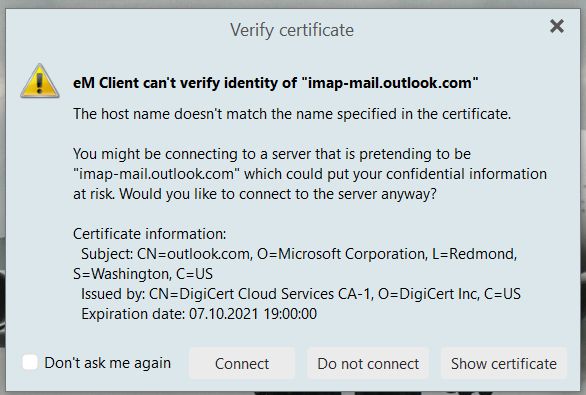The height and width of the screenshot is (395, 586).
Task: Click the Would you like to connect question
Action: [278, 194]
